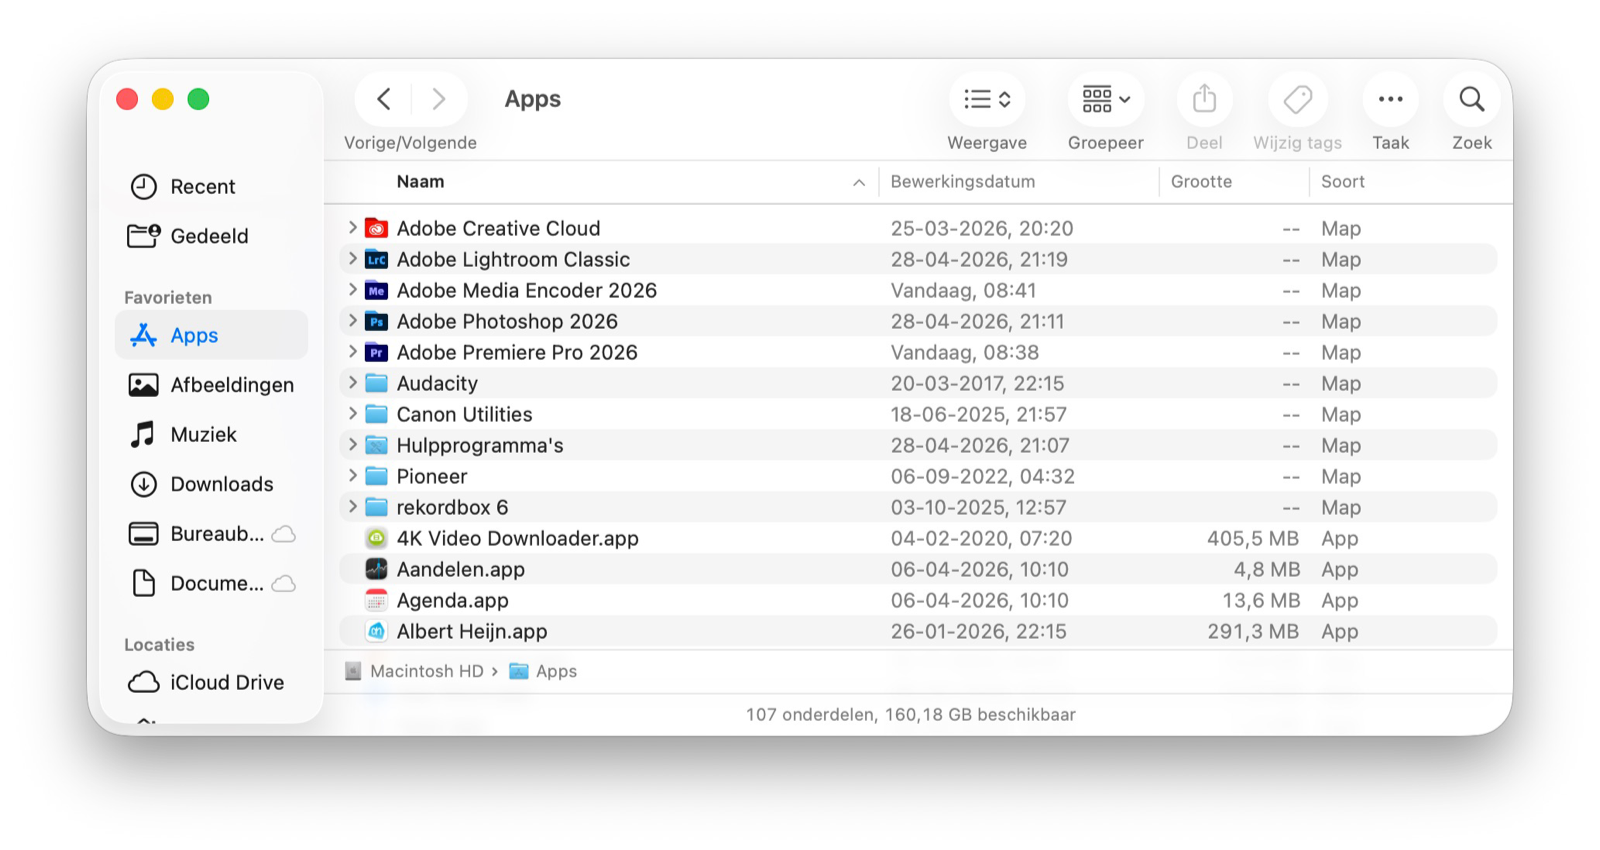This screenshot has width=1600, height=850.
Task: Select the Albert Heijn.app file name
Action: click(471, 631)
